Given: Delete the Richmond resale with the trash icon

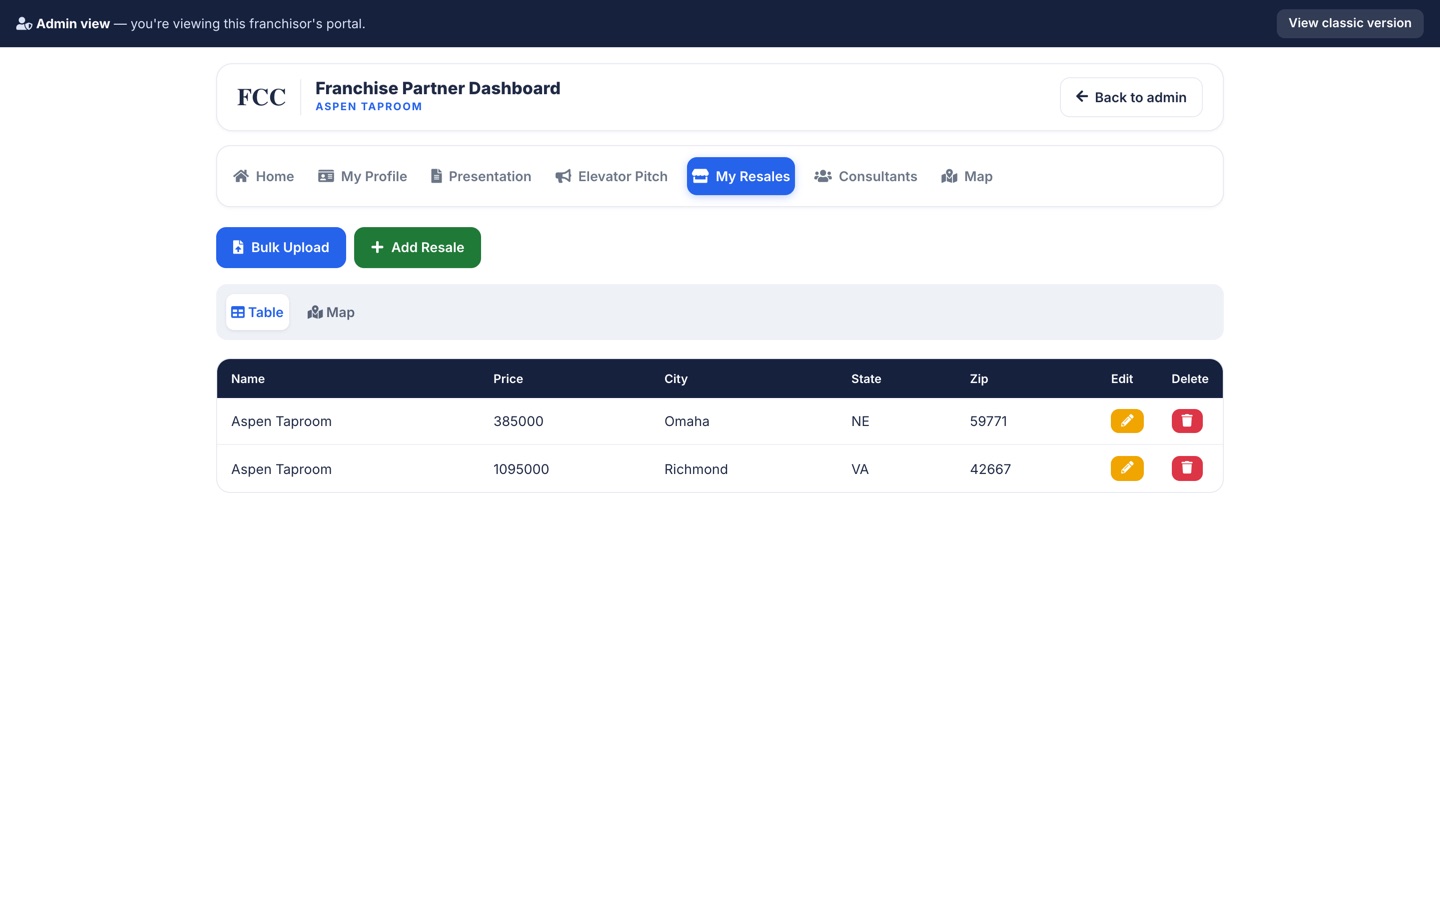Looking at the screenshot, I should click(x=1187, y=468).
